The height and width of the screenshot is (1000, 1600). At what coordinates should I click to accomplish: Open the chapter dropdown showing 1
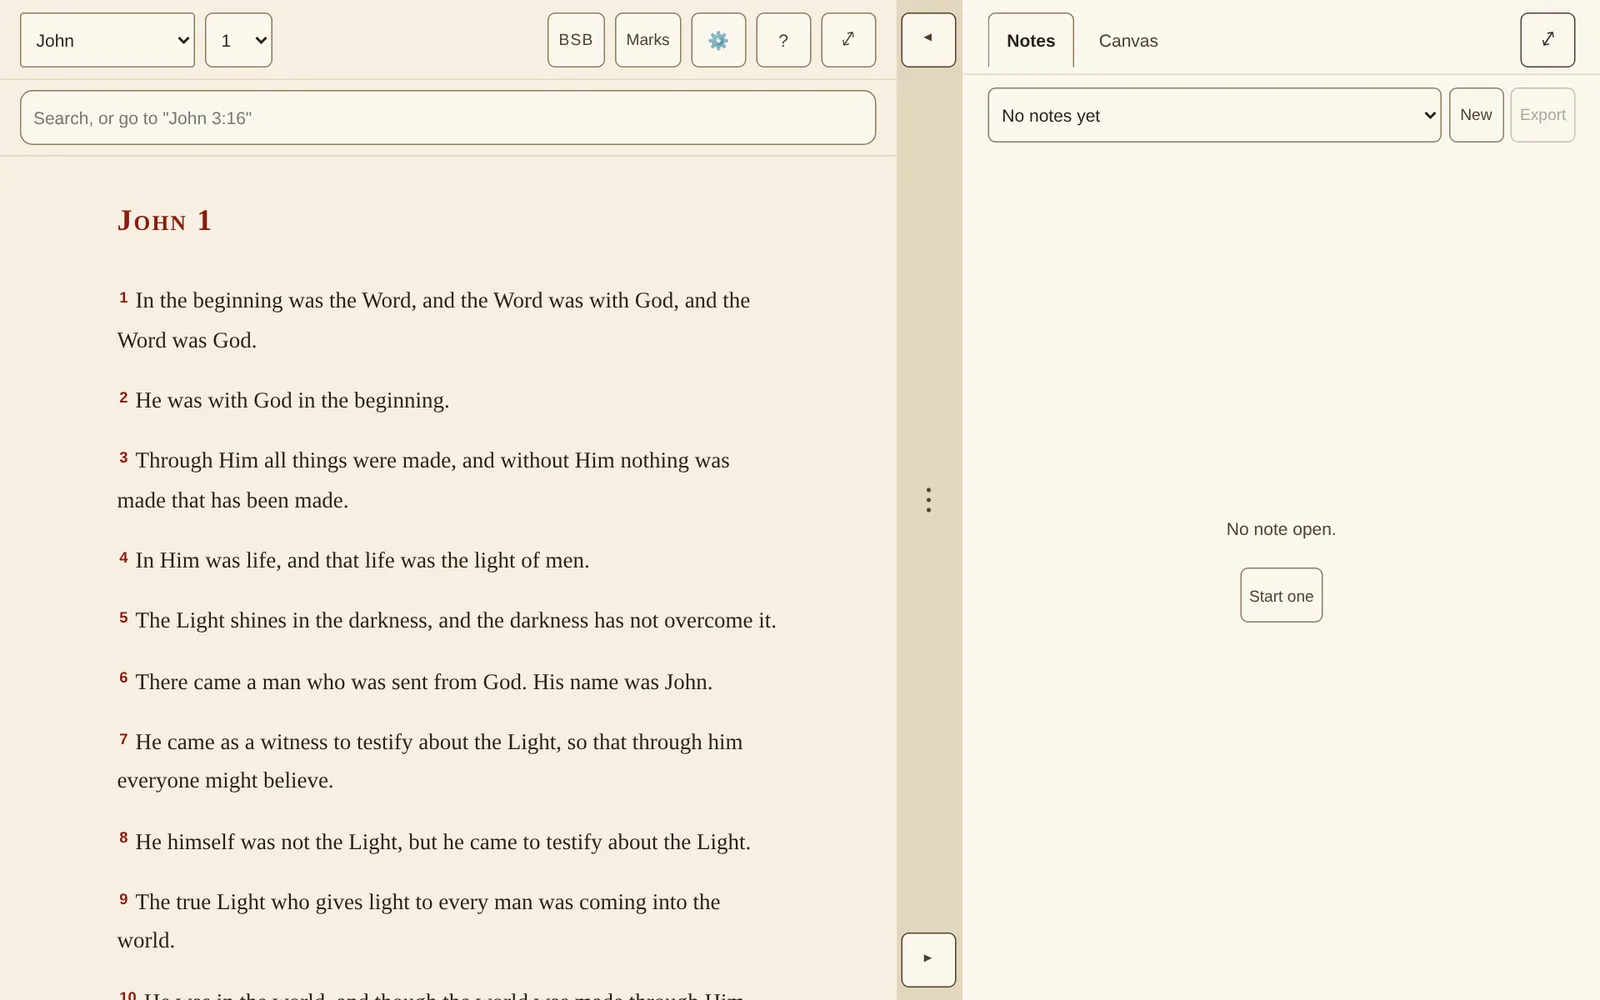(x=238, y=40)
